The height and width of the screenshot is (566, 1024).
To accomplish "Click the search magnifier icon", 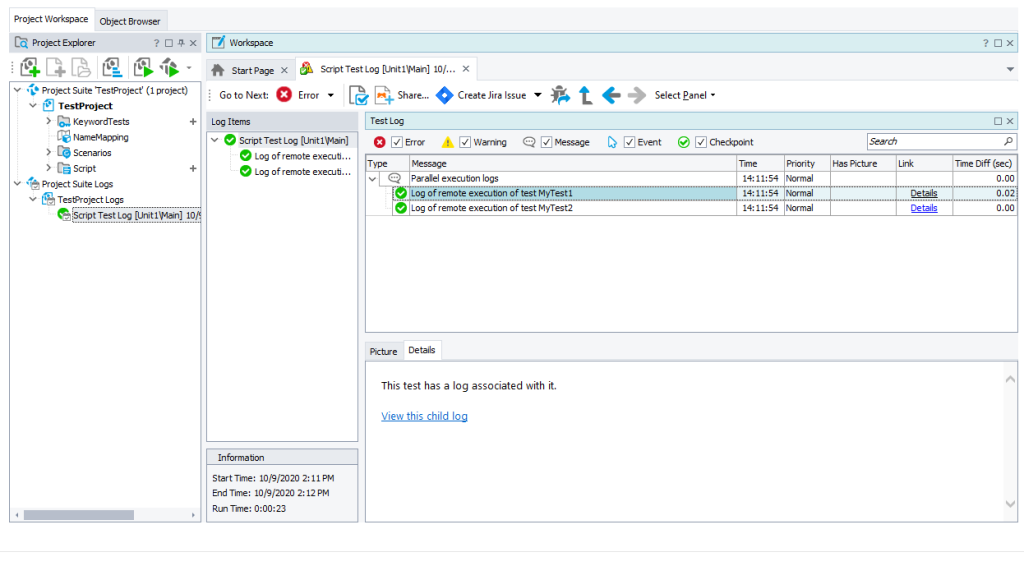I will coord(1008,141).
